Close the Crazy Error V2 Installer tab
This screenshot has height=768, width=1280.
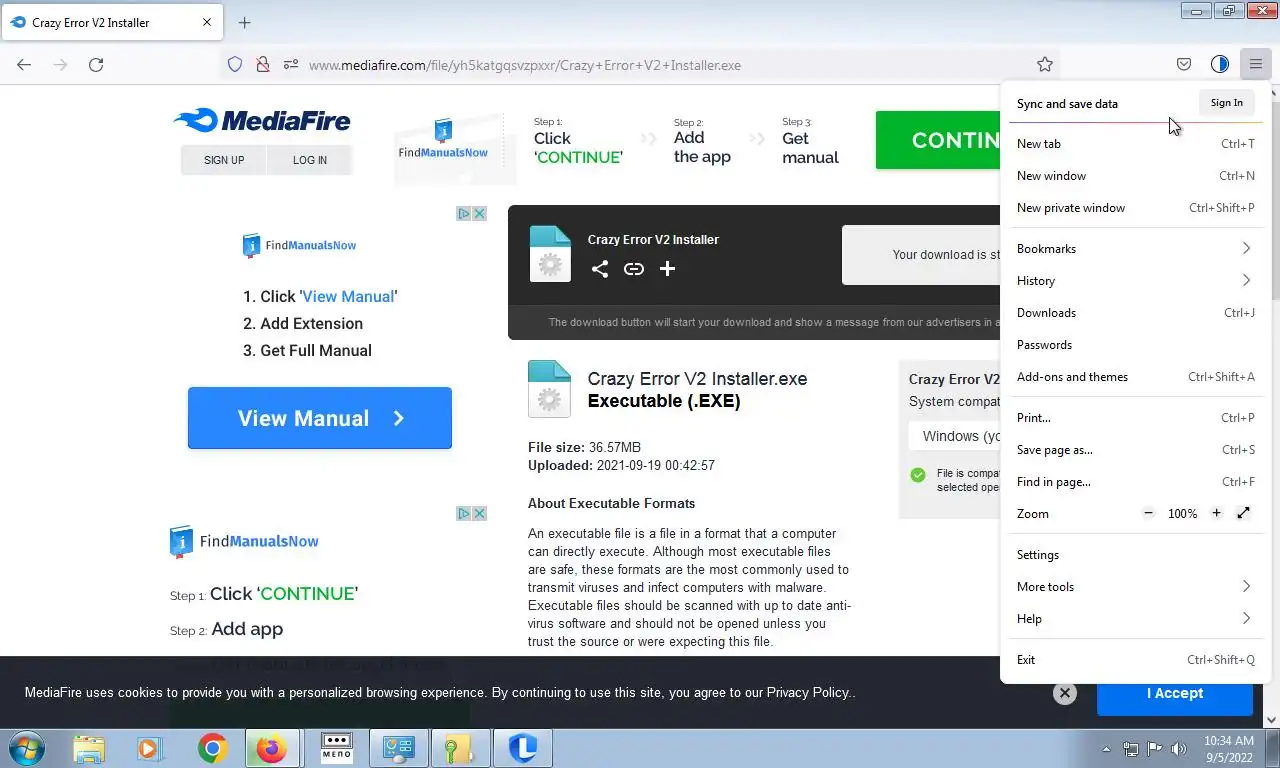pyautogui.click(x=207, y=22)
